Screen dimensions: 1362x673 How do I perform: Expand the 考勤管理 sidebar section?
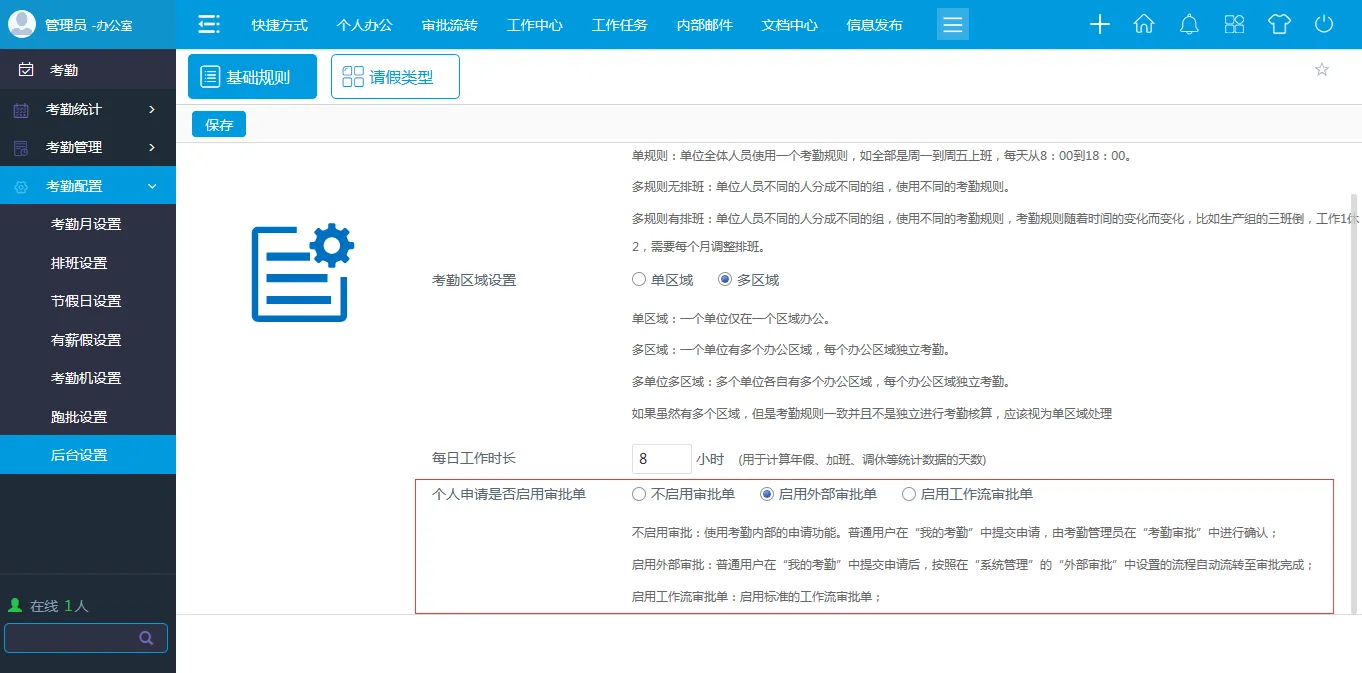pyautogui.click(x=88, y=147)
